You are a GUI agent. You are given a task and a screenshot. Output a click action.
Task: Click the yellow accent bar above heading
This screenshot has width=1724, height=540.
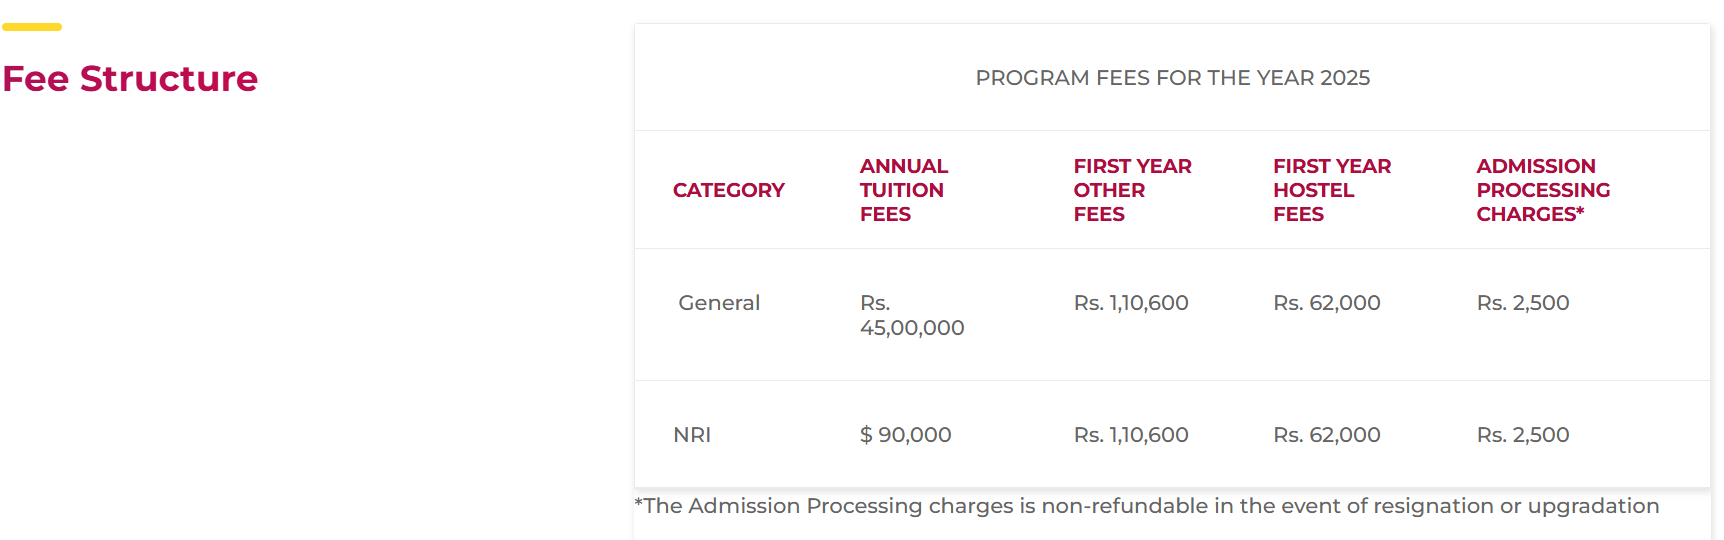pos(32,27)
